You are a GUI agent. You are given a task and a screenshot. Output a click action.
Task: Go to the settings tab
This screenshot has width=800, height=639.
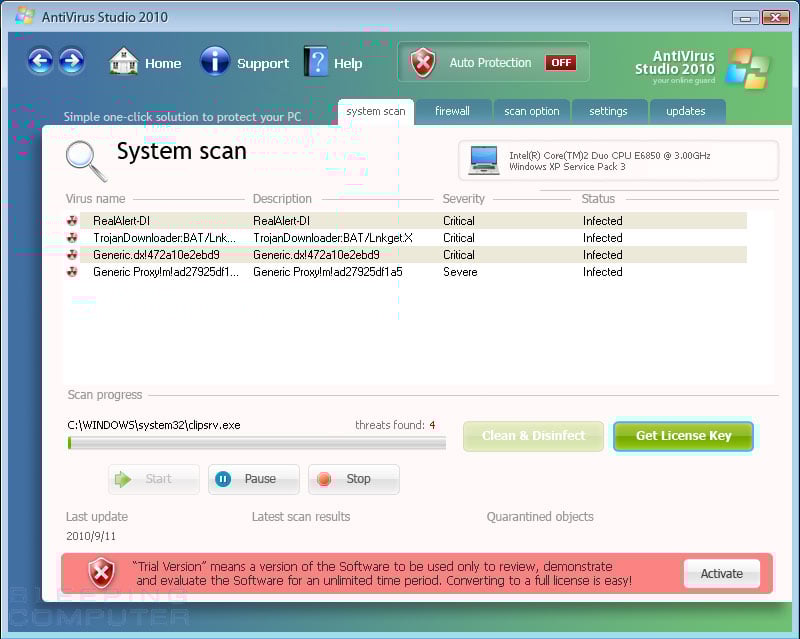click(608, 111)
